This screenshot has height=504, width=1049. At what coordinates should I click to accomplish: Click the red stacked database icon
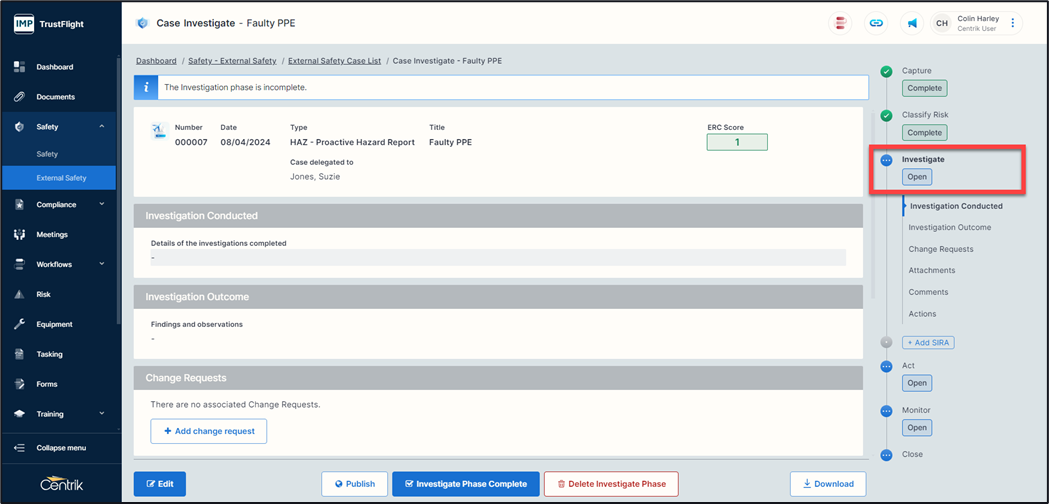click(x=840, y=23)
